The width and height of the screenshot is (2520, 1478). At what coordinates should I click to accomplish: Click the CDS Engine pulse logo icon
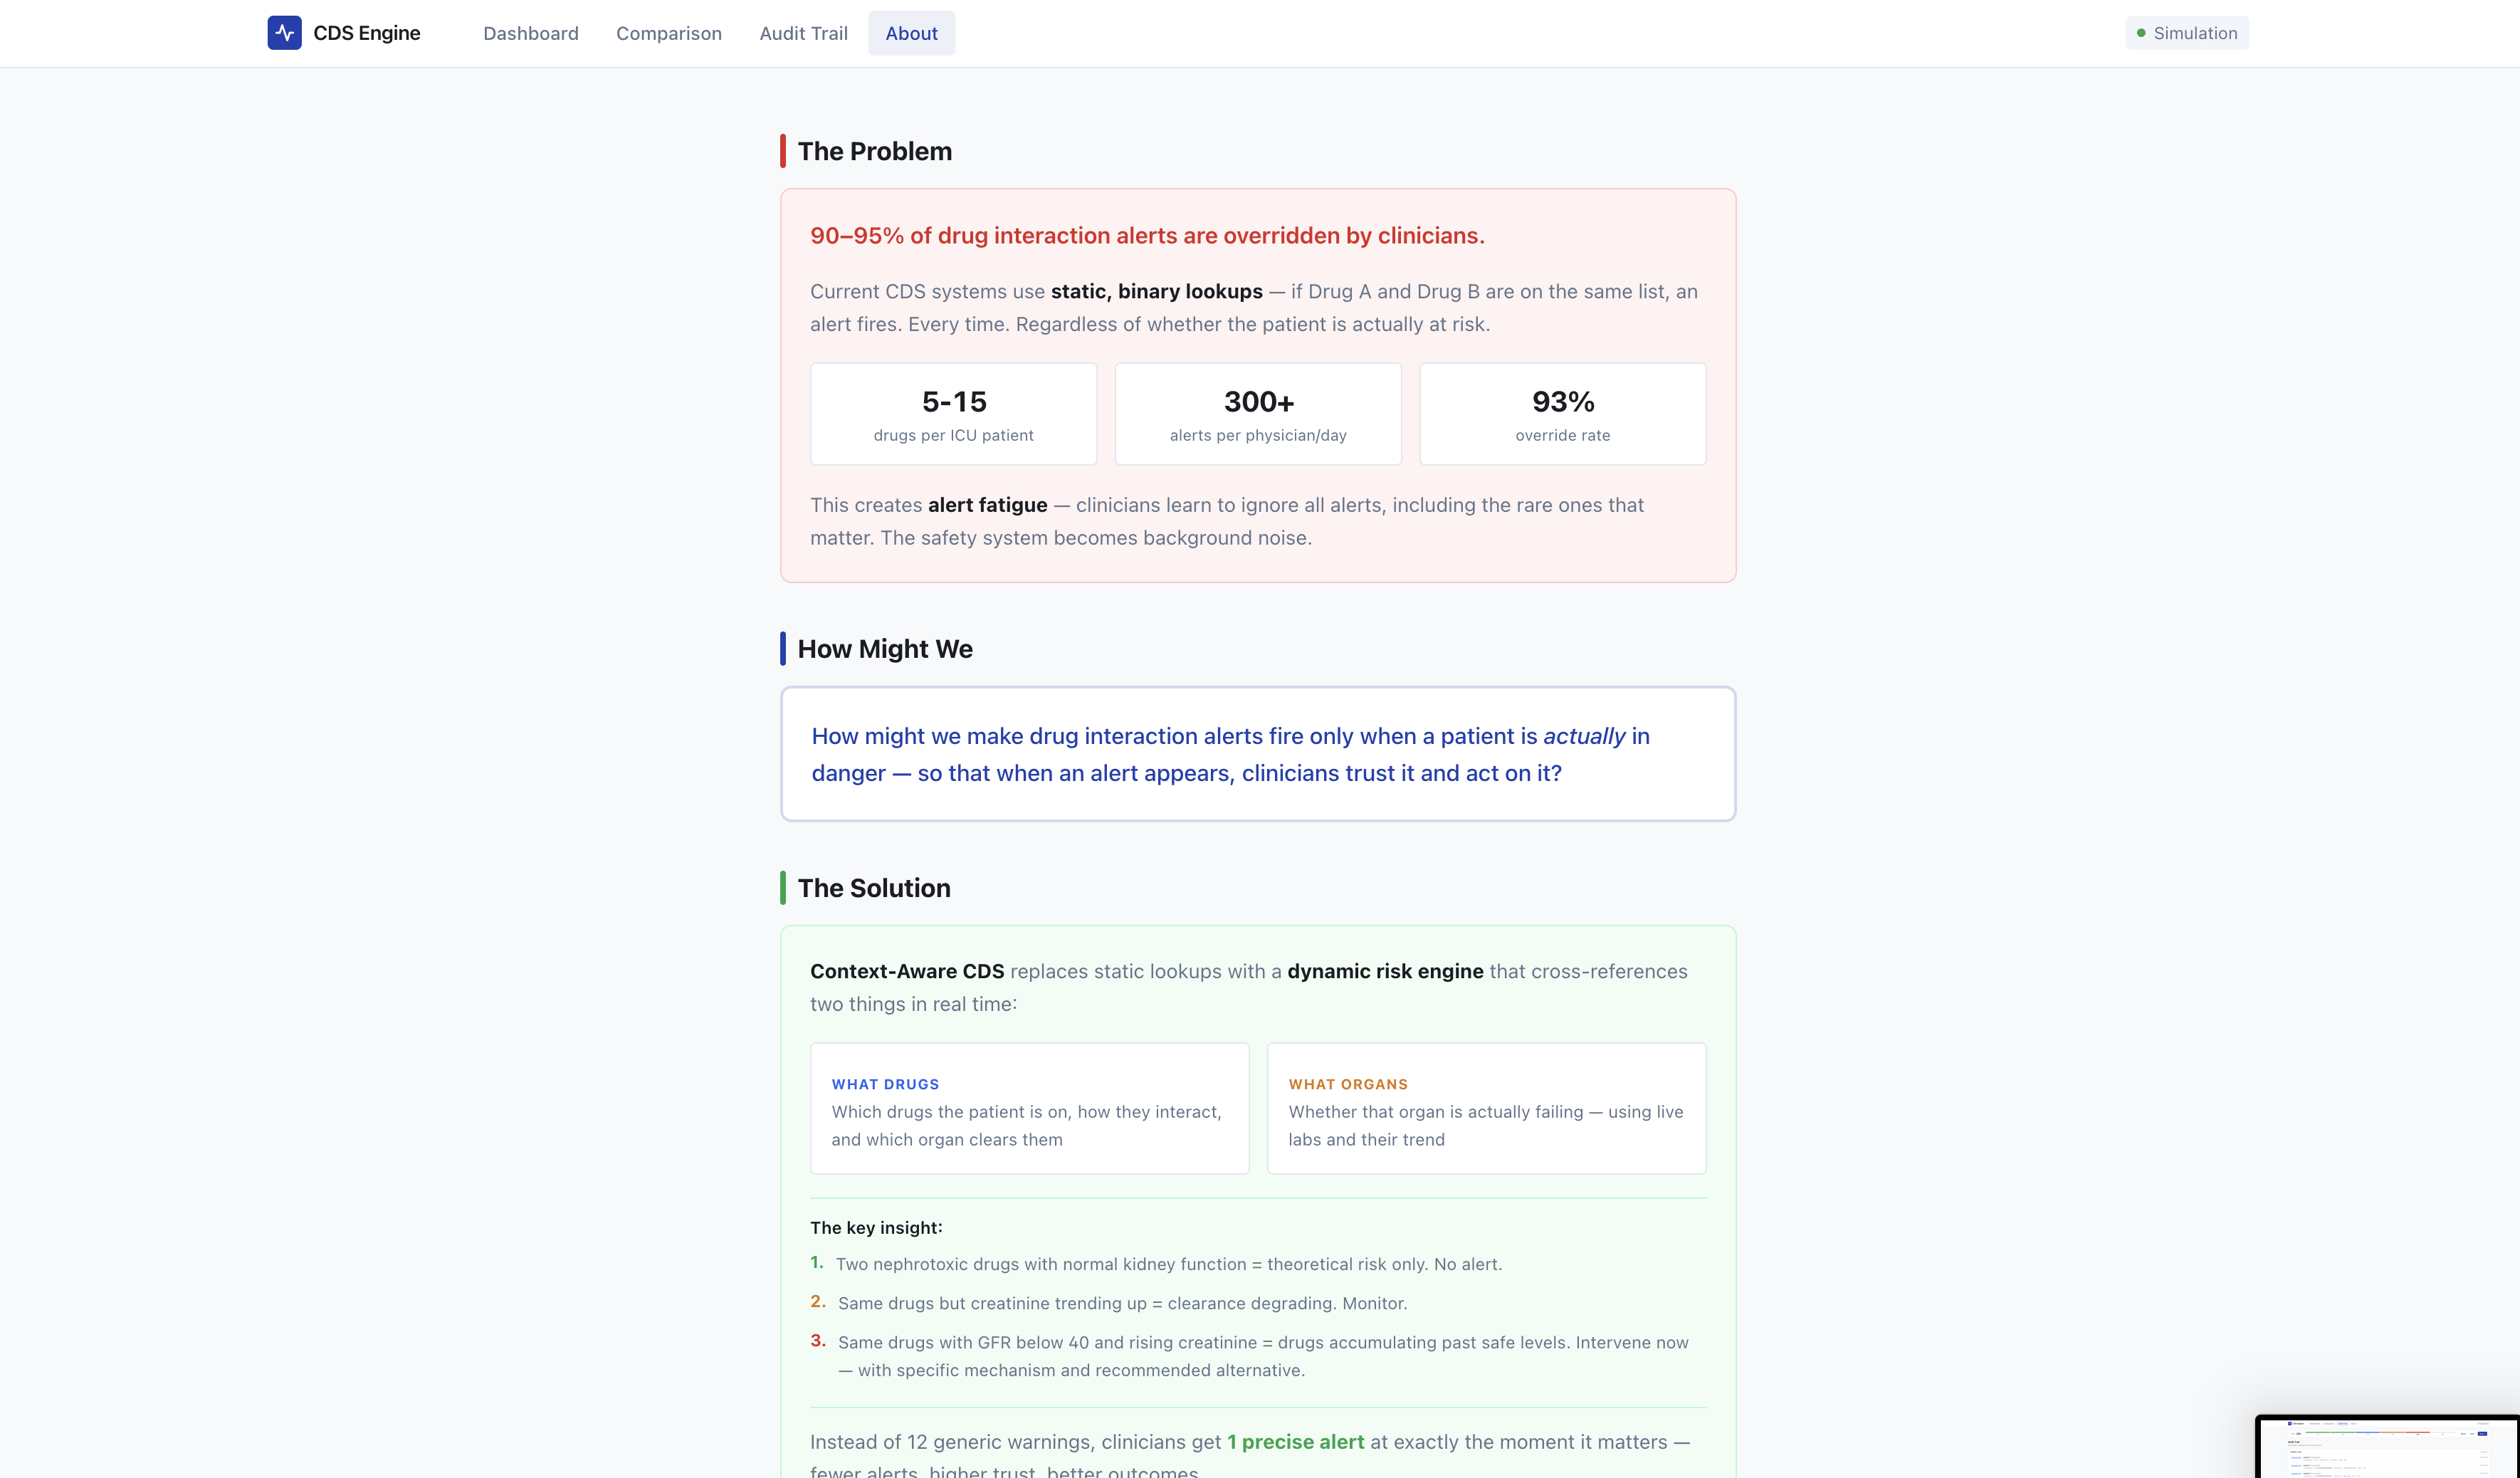tap(284, 33)
